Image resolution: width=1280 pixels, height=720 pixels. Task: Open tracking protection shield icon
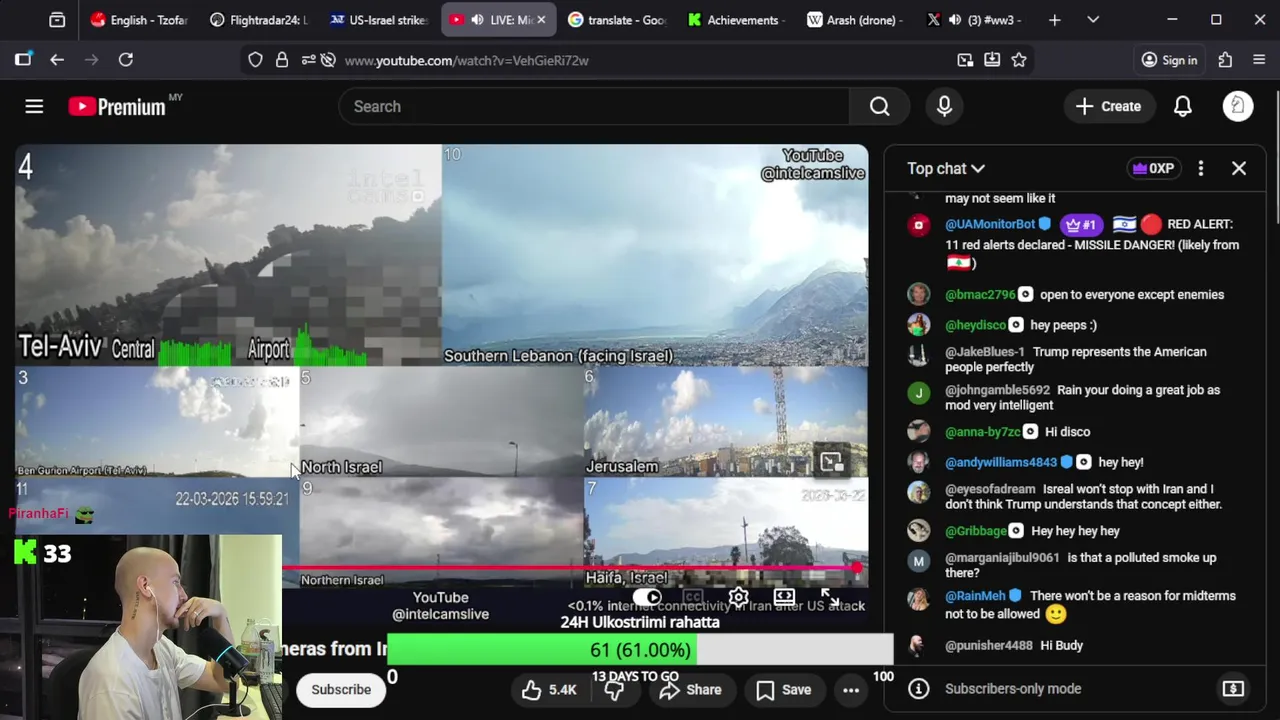pos(255,60)
